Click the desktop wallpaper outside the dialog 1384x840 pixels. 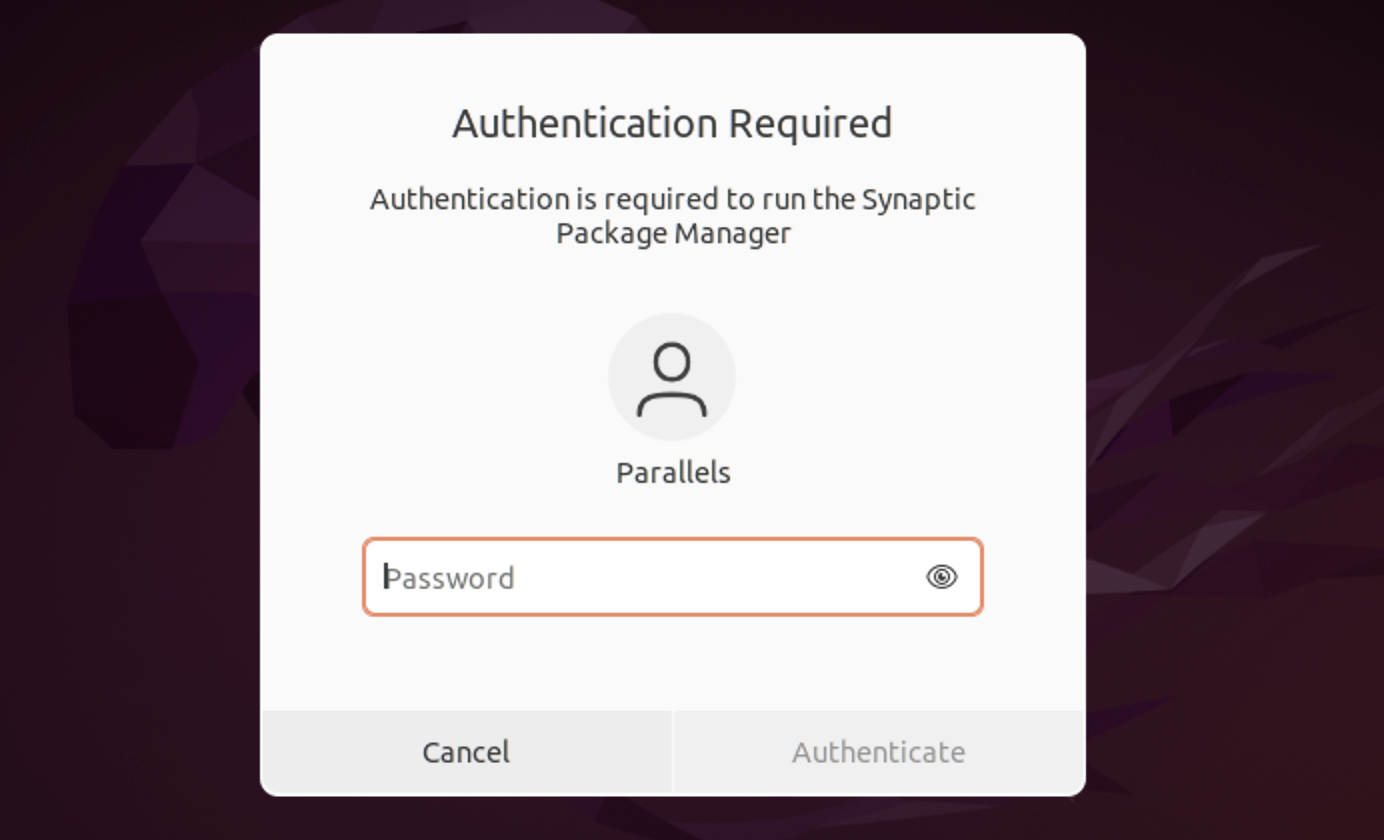pyautogui.click(x=130, y=420)
